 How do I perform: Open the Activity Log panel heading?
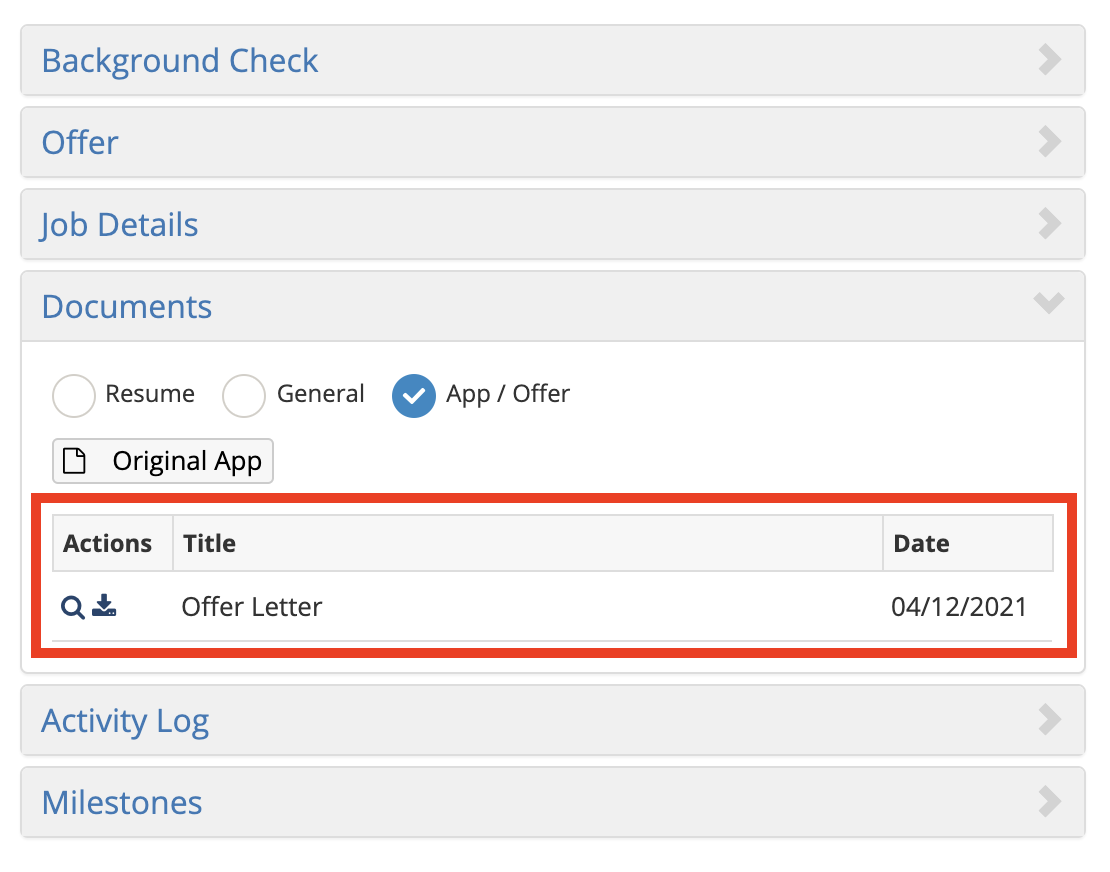125,720
